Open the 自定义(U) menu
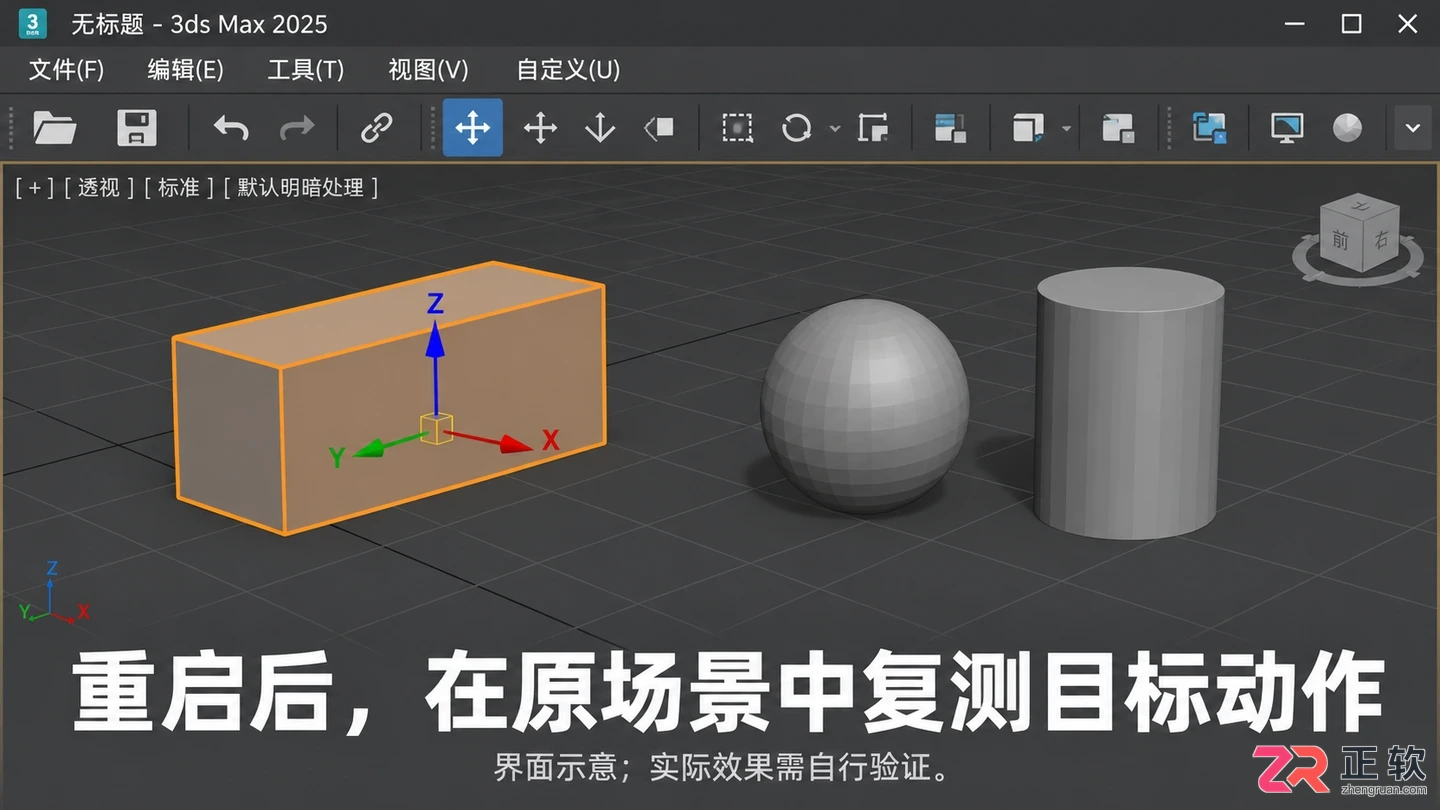1440x810 pixels. click(x=568, y=69)
